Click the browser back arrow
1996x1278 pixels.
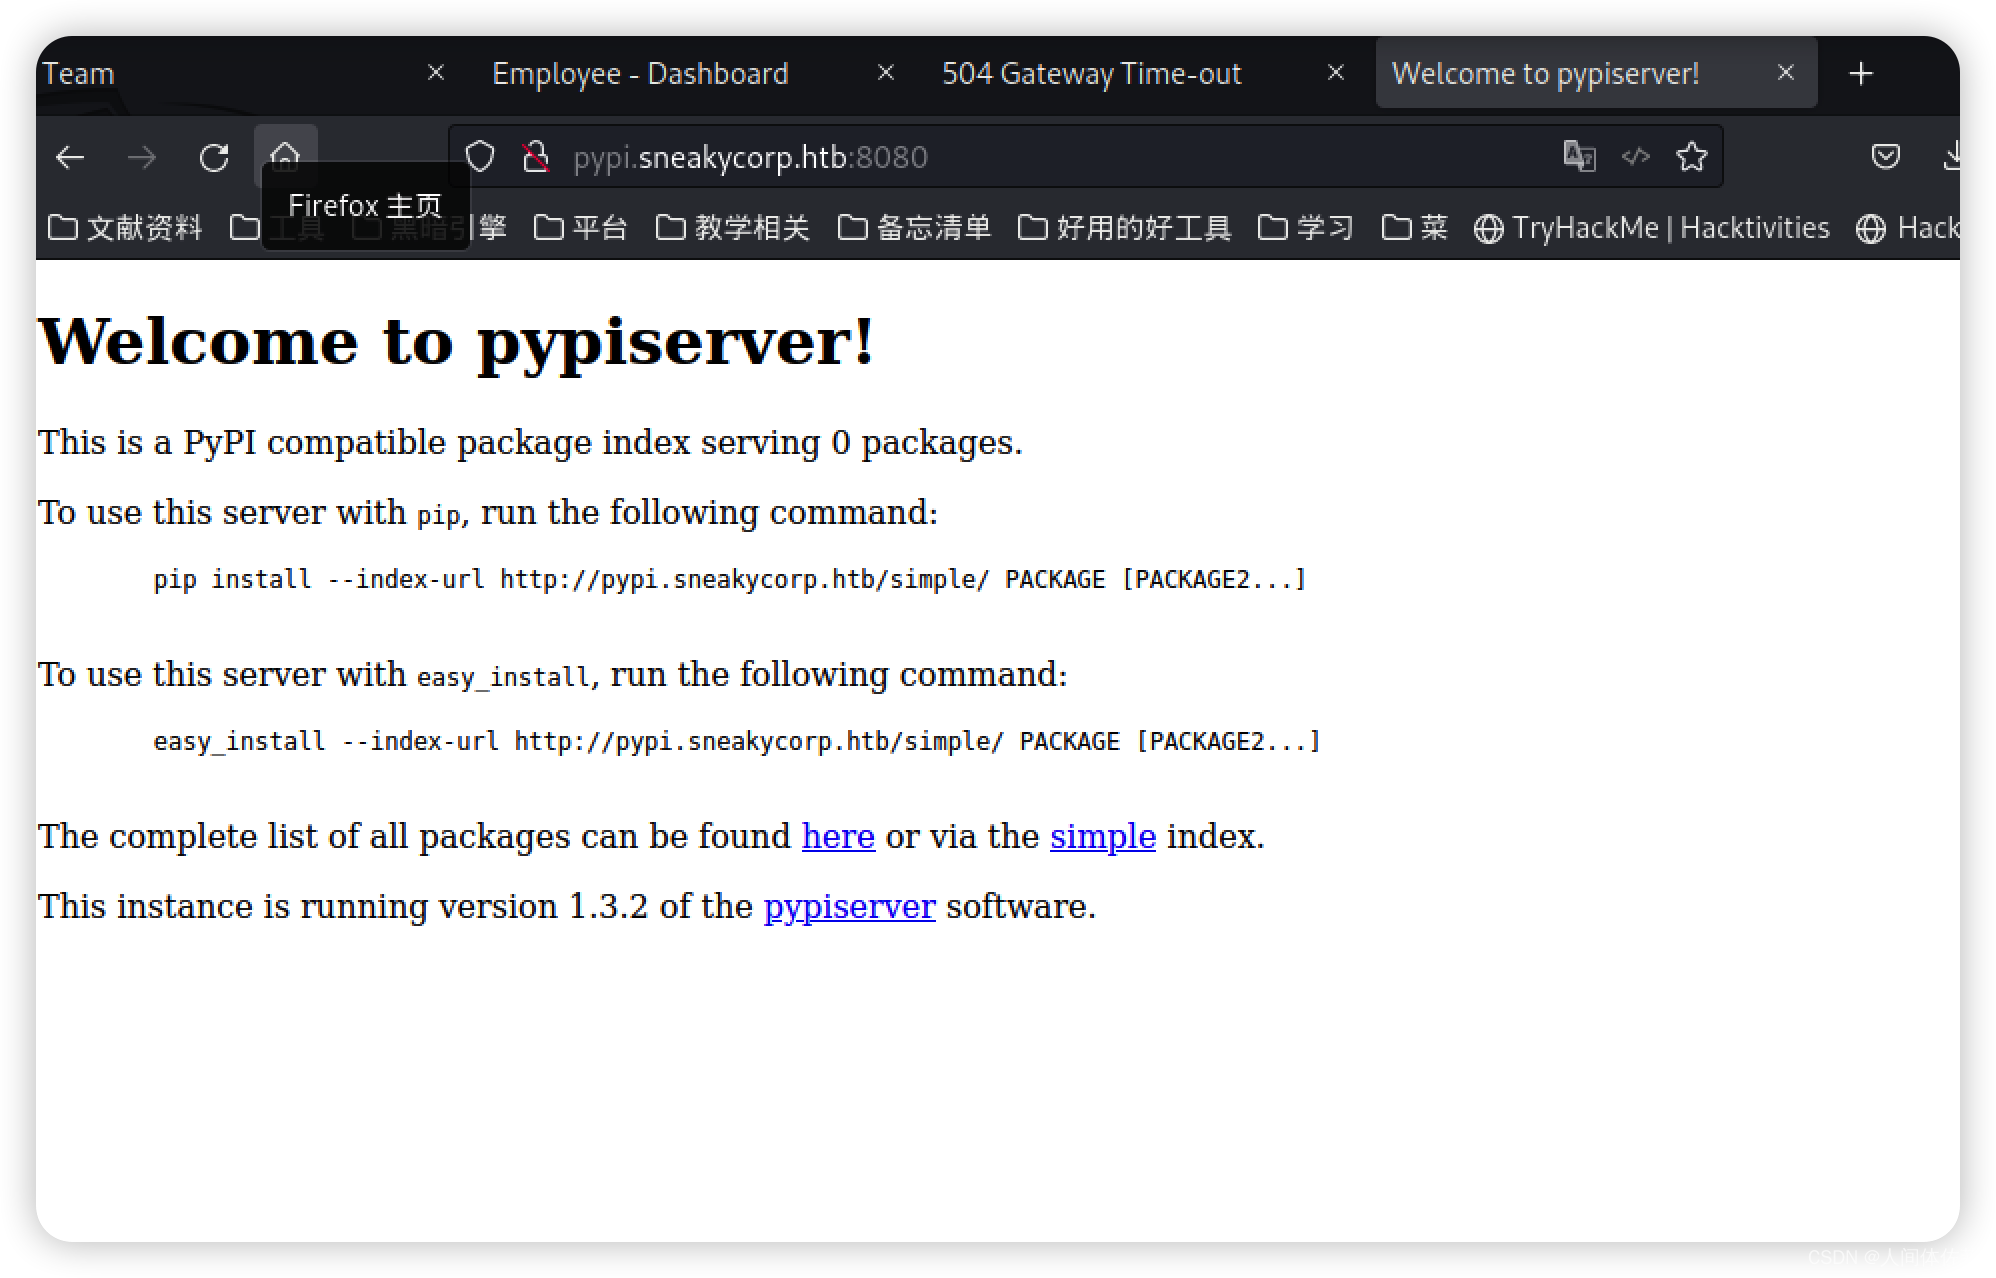tap(70, 157)
